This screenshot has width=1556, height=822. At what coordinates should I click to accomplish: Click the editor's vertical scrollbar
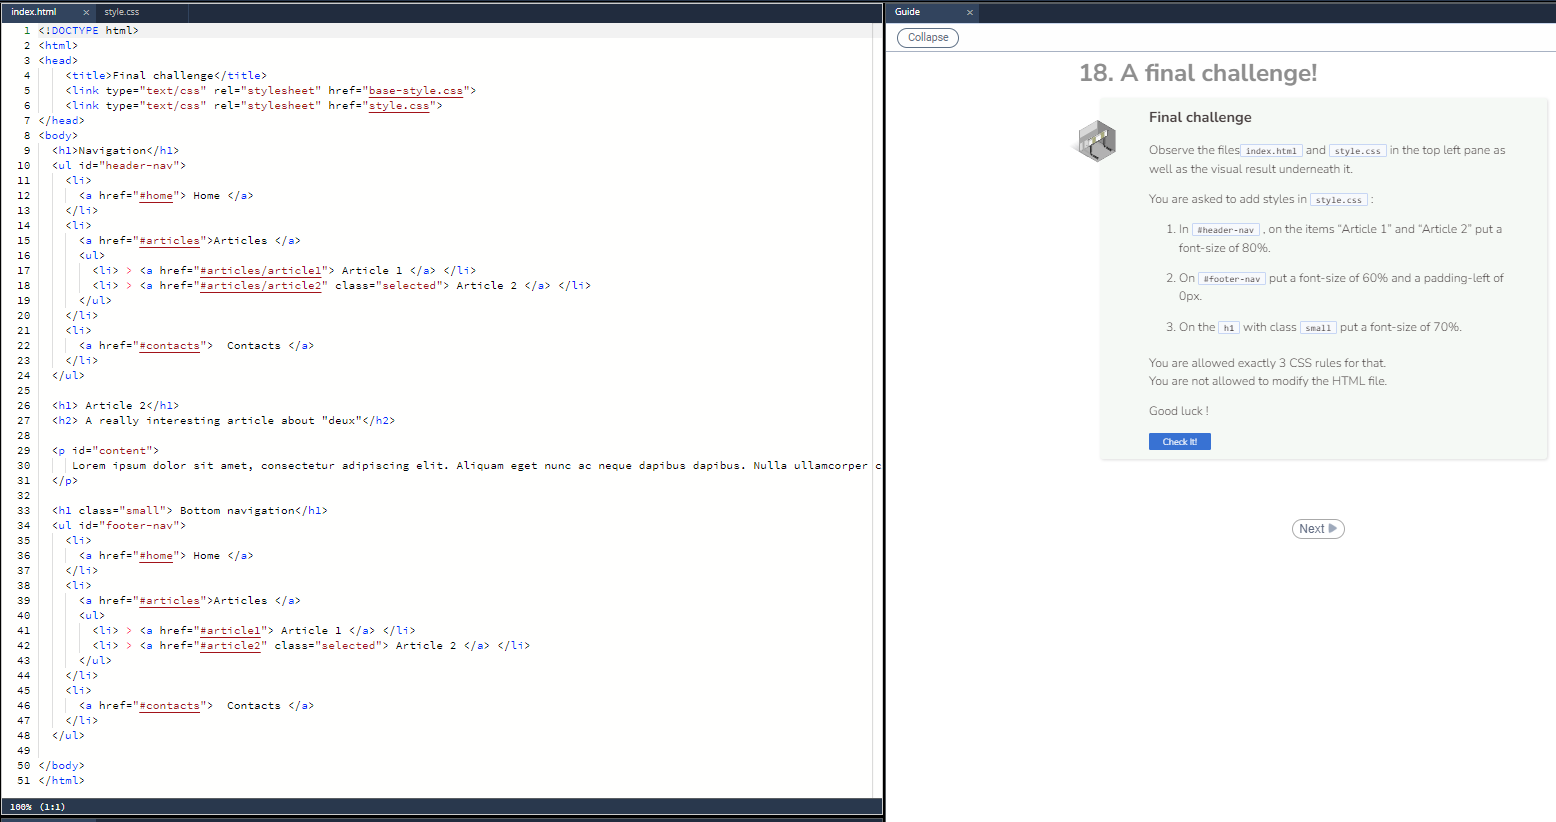[877, 400]
